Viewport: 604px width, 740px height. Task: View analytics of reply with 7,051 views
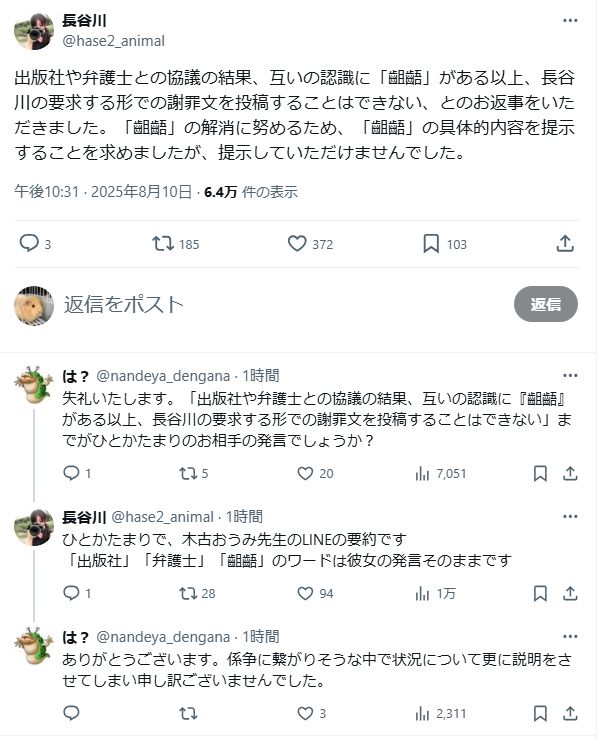422,473
